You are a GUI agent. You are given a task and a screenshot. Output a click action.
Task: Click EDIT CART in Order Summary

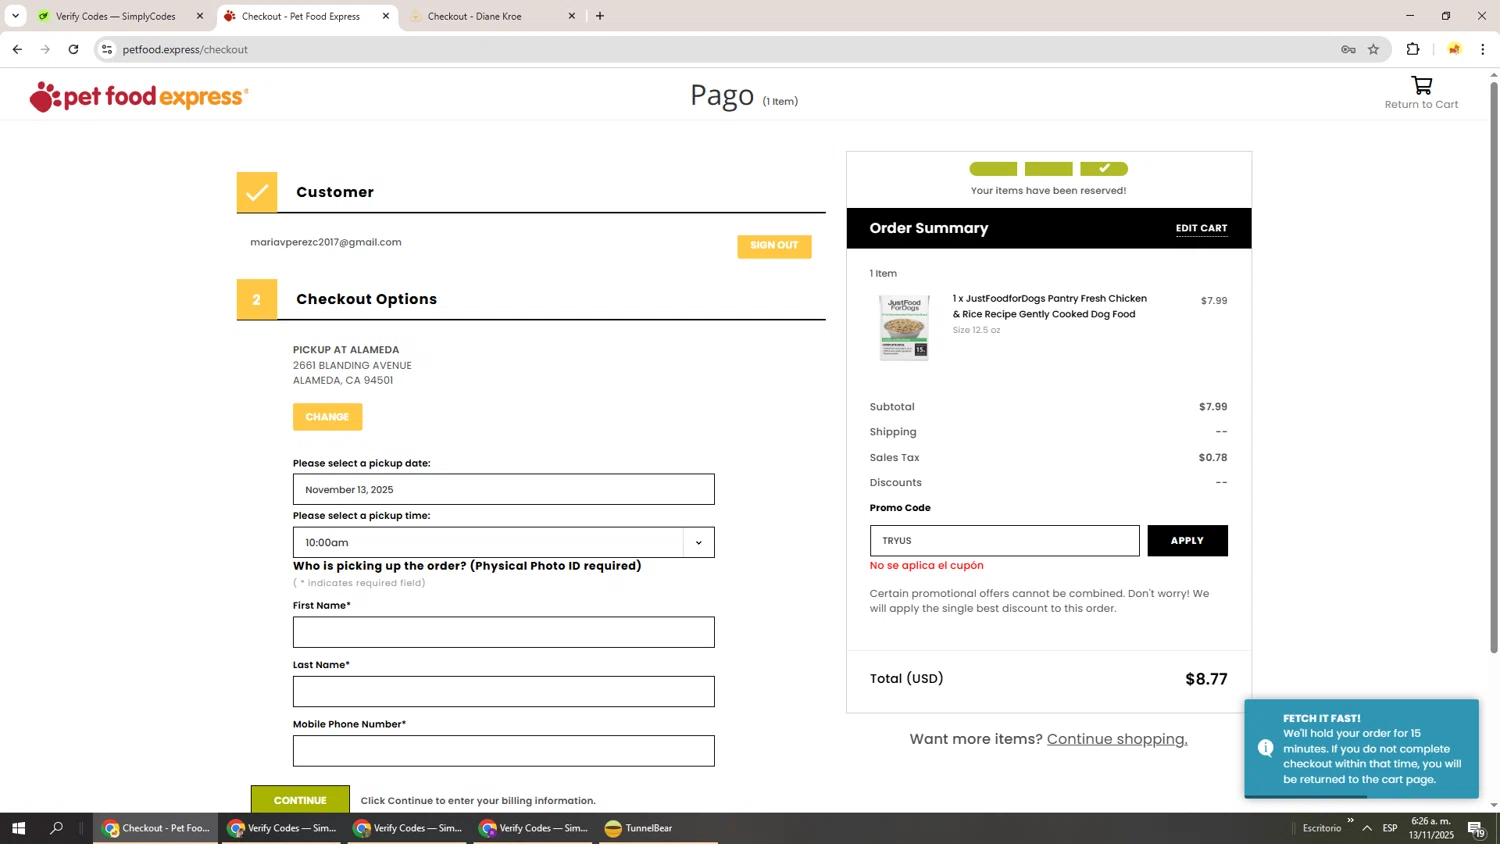1201,229
